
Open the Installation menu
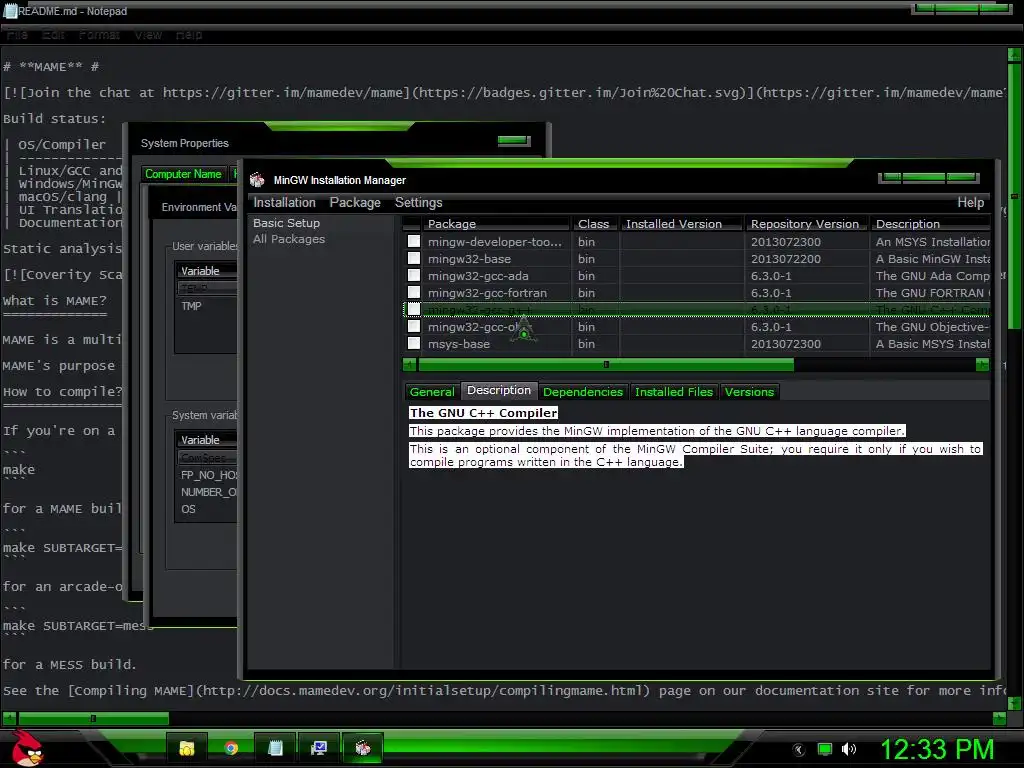tap(284, 202)
